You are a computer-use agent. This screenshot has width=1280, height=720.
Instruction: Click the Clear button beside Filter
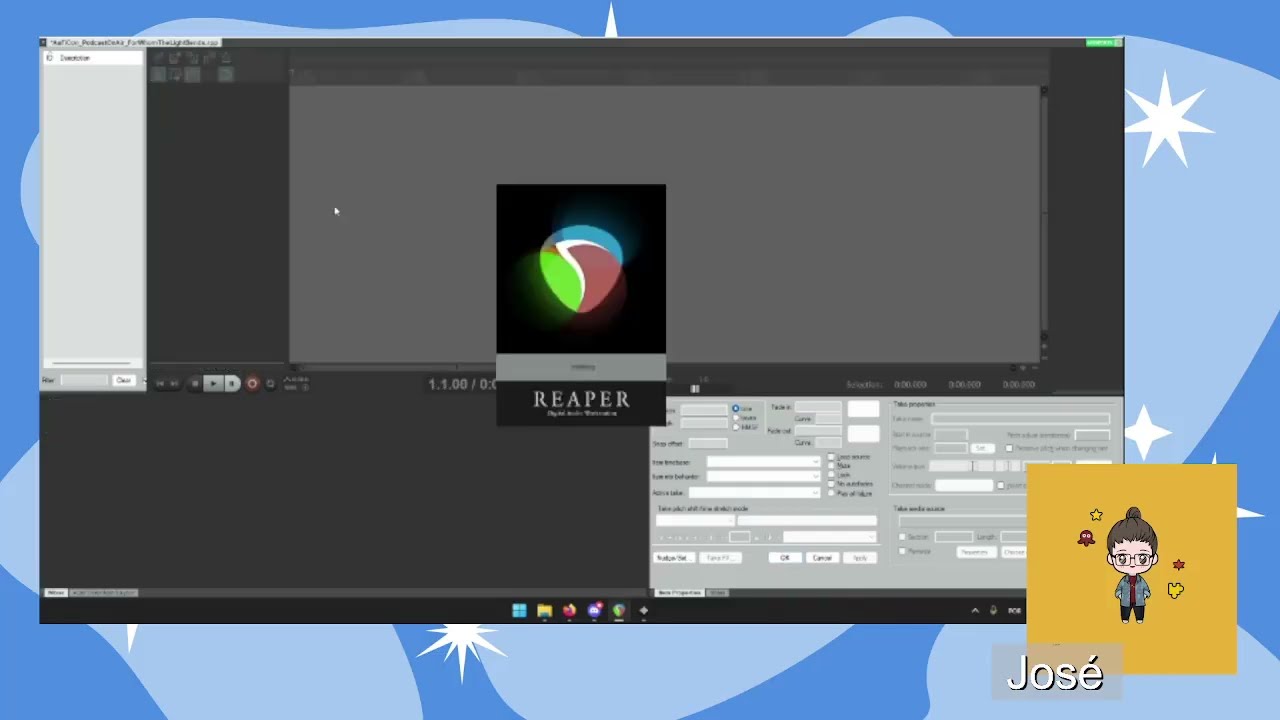pyautogui.click(x=123, y=380)
